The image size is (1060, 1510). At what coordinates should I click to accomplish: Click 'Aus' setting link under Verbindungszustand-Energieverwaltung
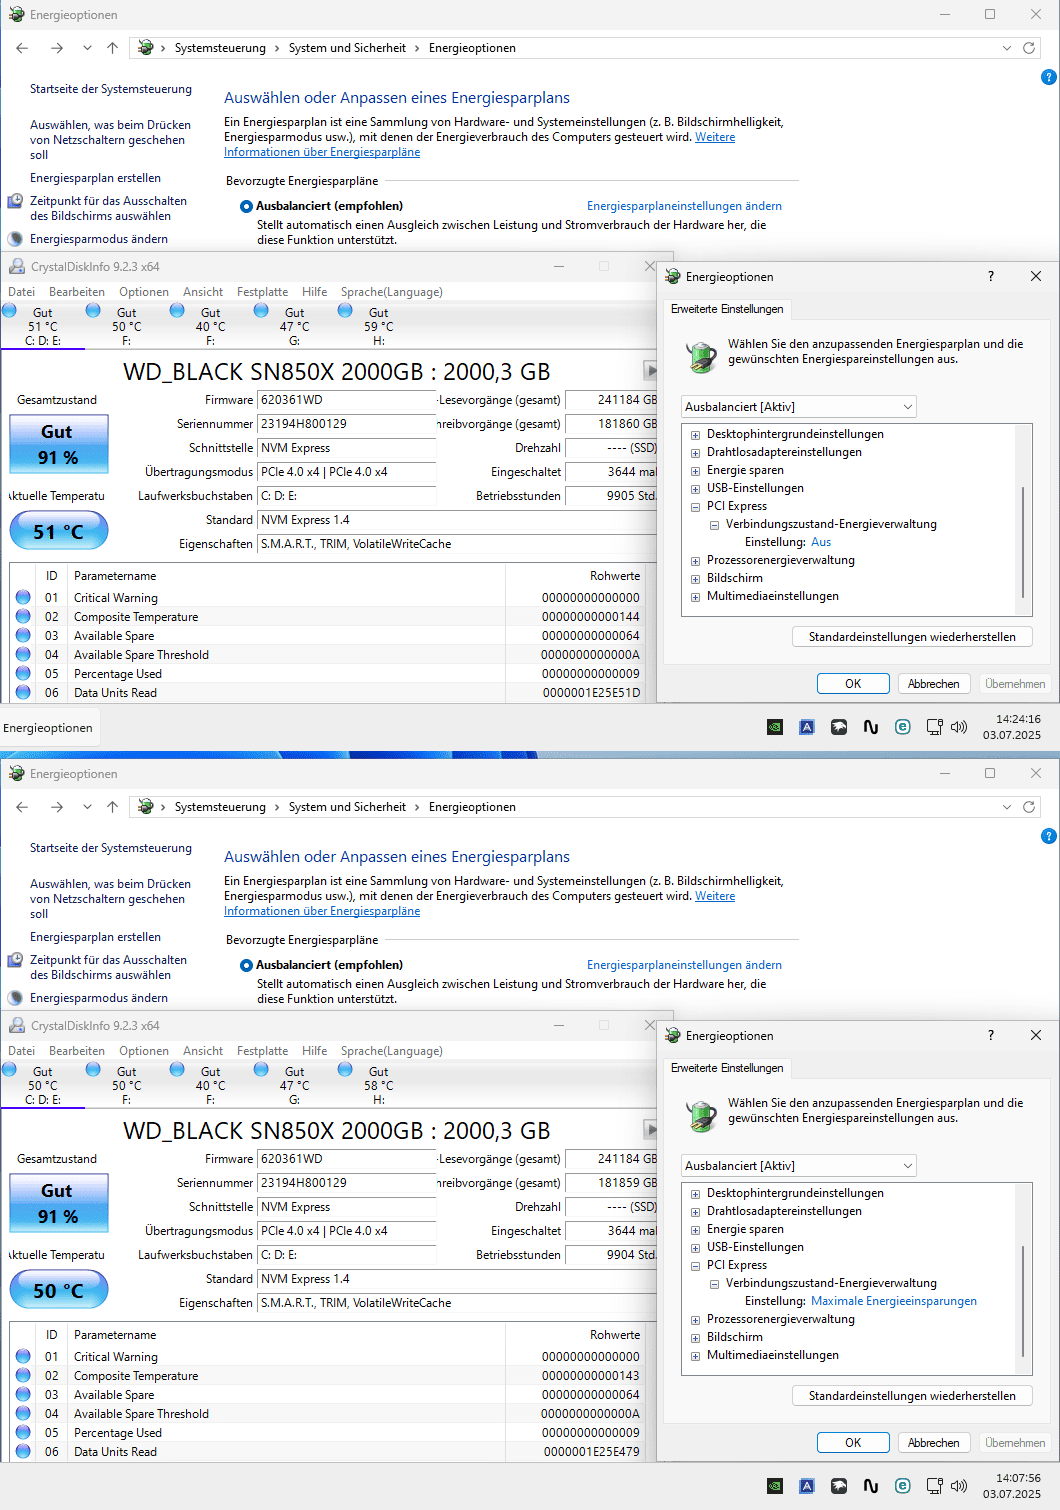[x=821, y=542]
